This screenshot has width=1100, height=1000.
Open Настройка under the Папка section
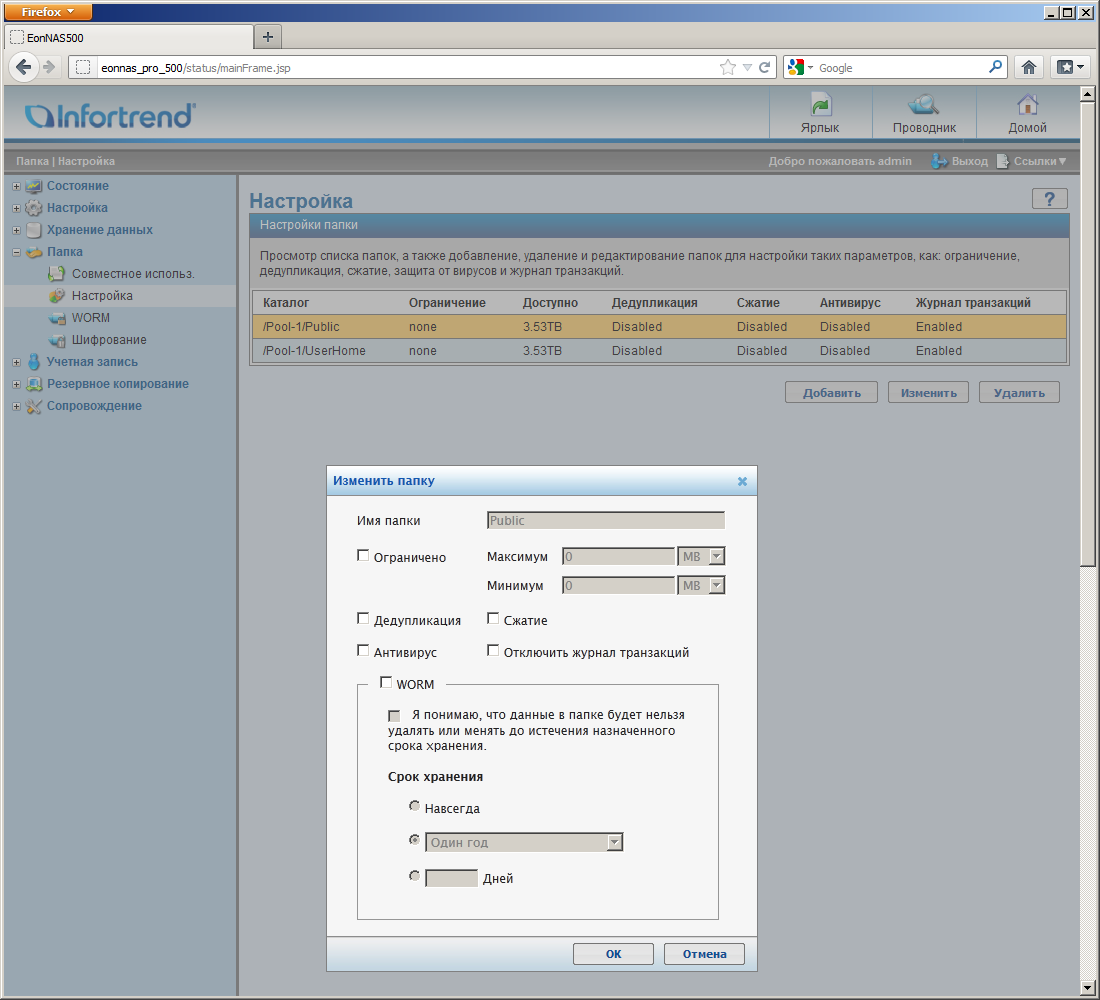(102, 295)
